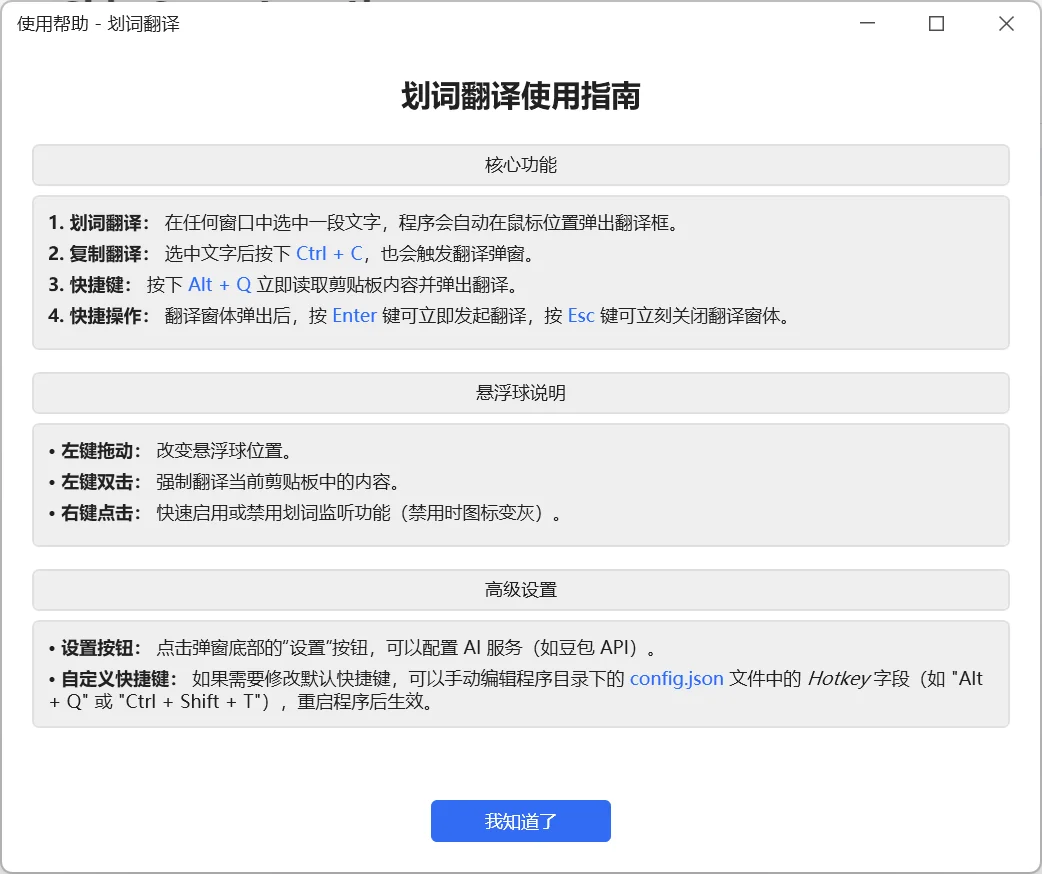1042x874 pixels.
Task: Minimize the 使用帮助 window
Action: point(867,24)
